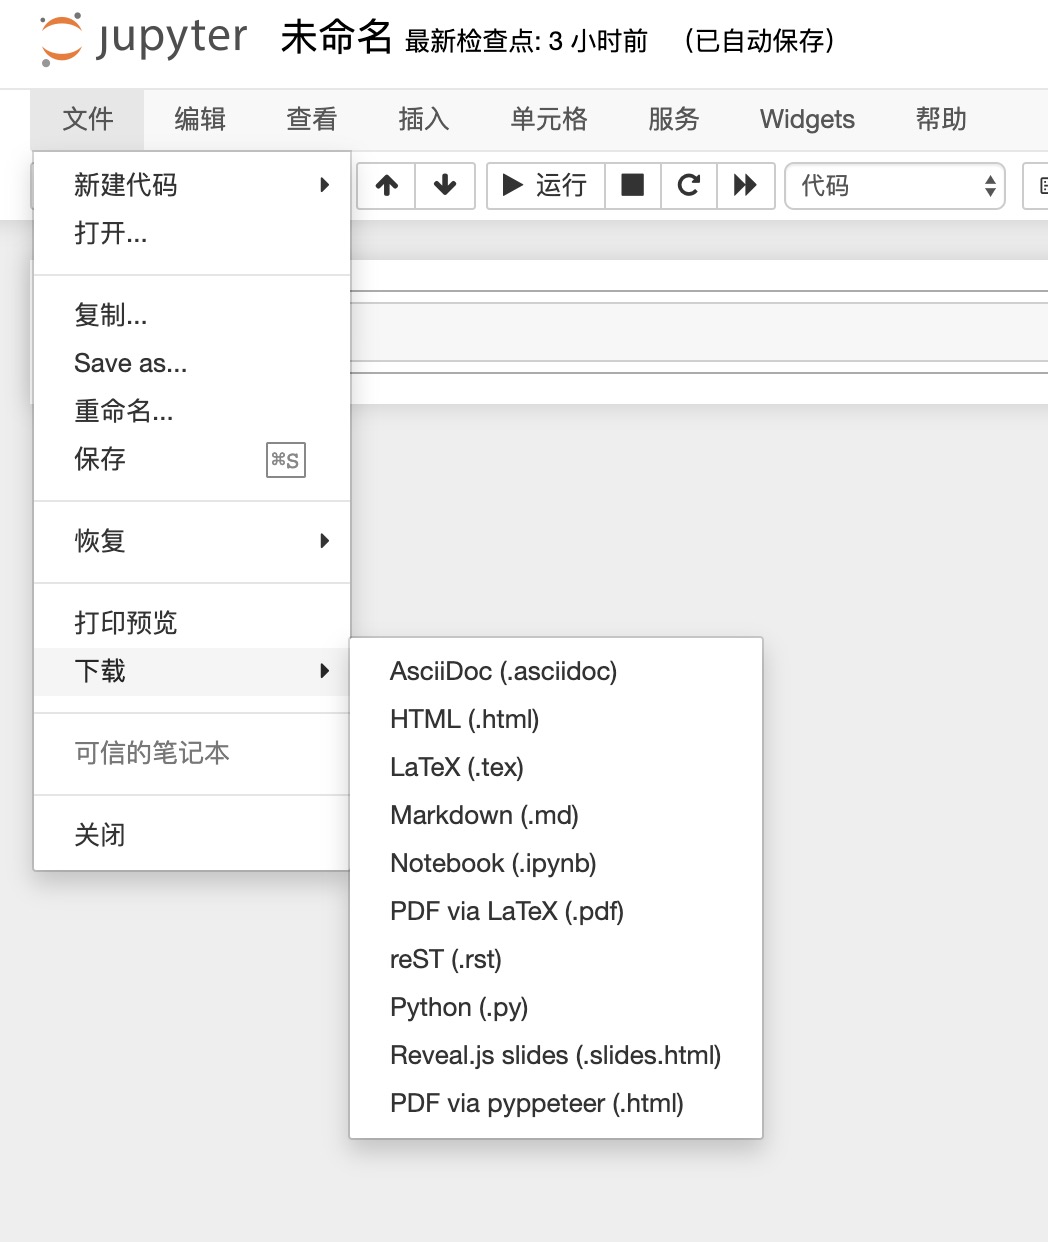This screenshot has height=1242, width=1048.
Task: Download as PDF via LaTeX (.pdf)
Action: pos(556,911)
